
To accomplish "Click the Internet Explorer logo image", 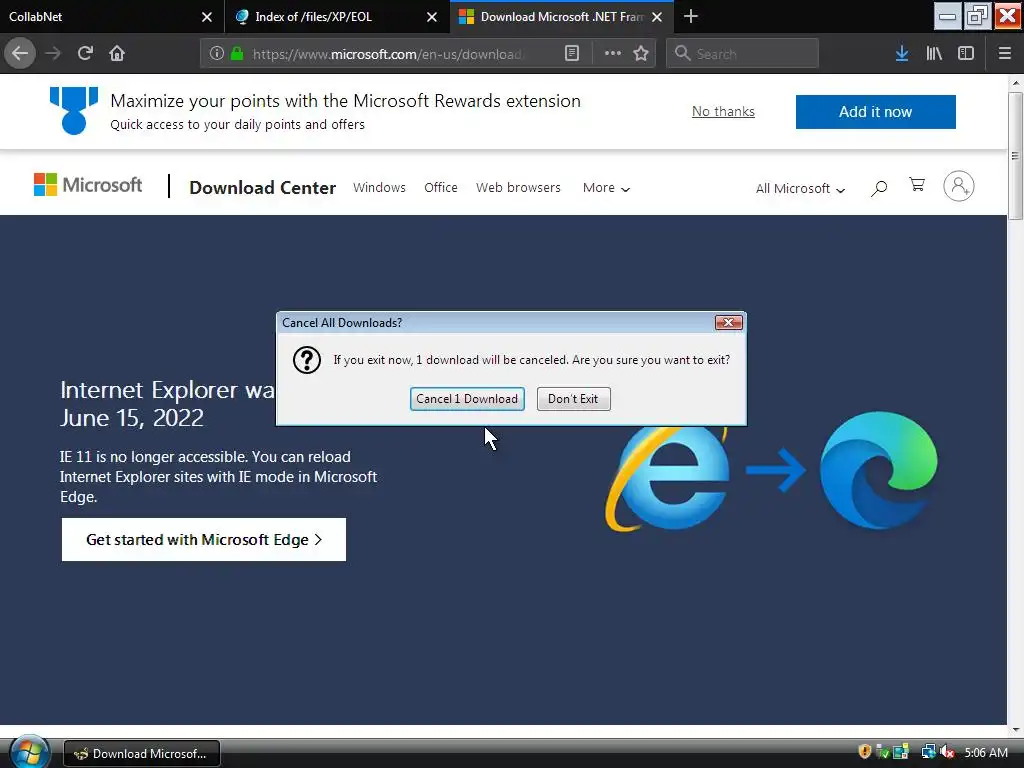I will (666, 477).
